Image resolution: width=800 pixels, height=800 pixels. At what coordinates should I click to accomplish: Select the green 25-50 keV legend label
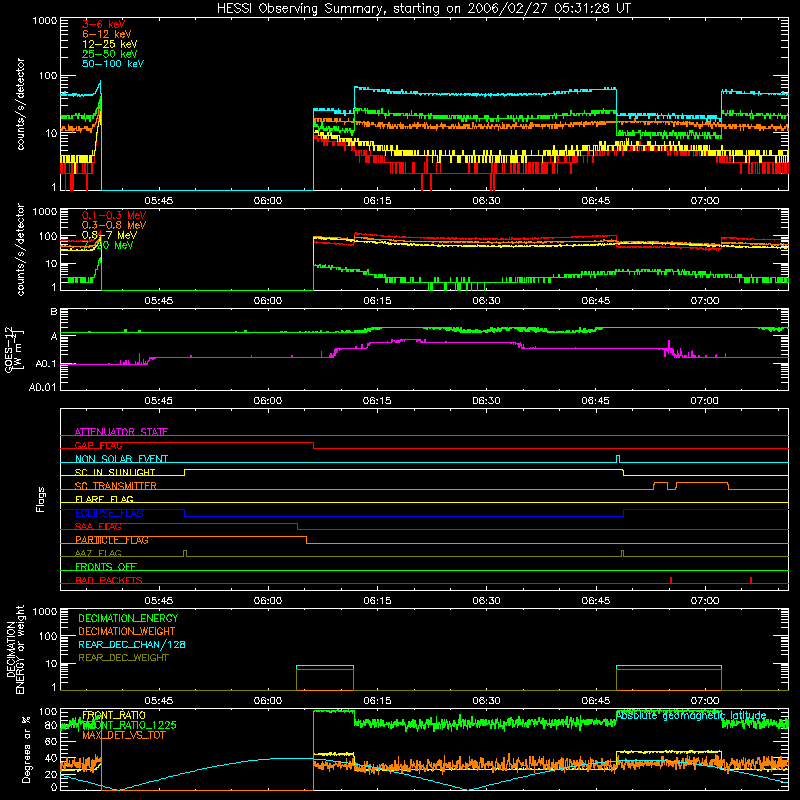110,54
